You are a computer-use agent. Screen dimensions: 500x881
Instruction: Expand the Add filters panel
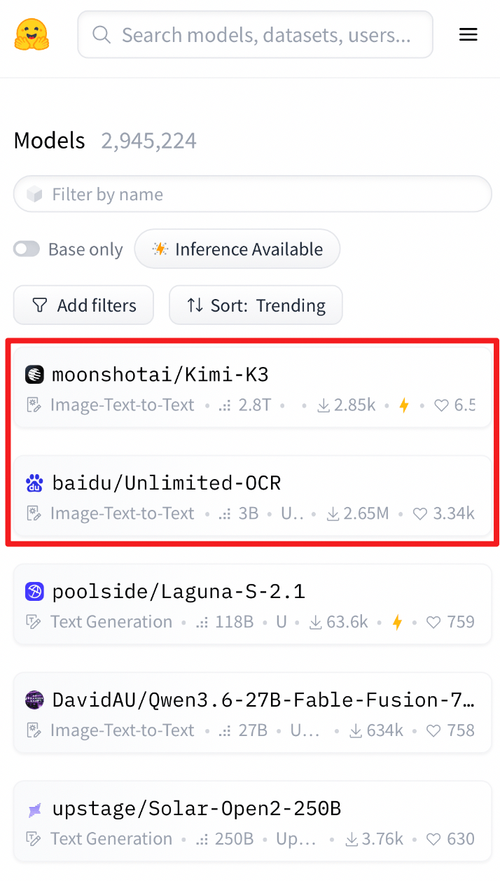[x=83, y=305]
